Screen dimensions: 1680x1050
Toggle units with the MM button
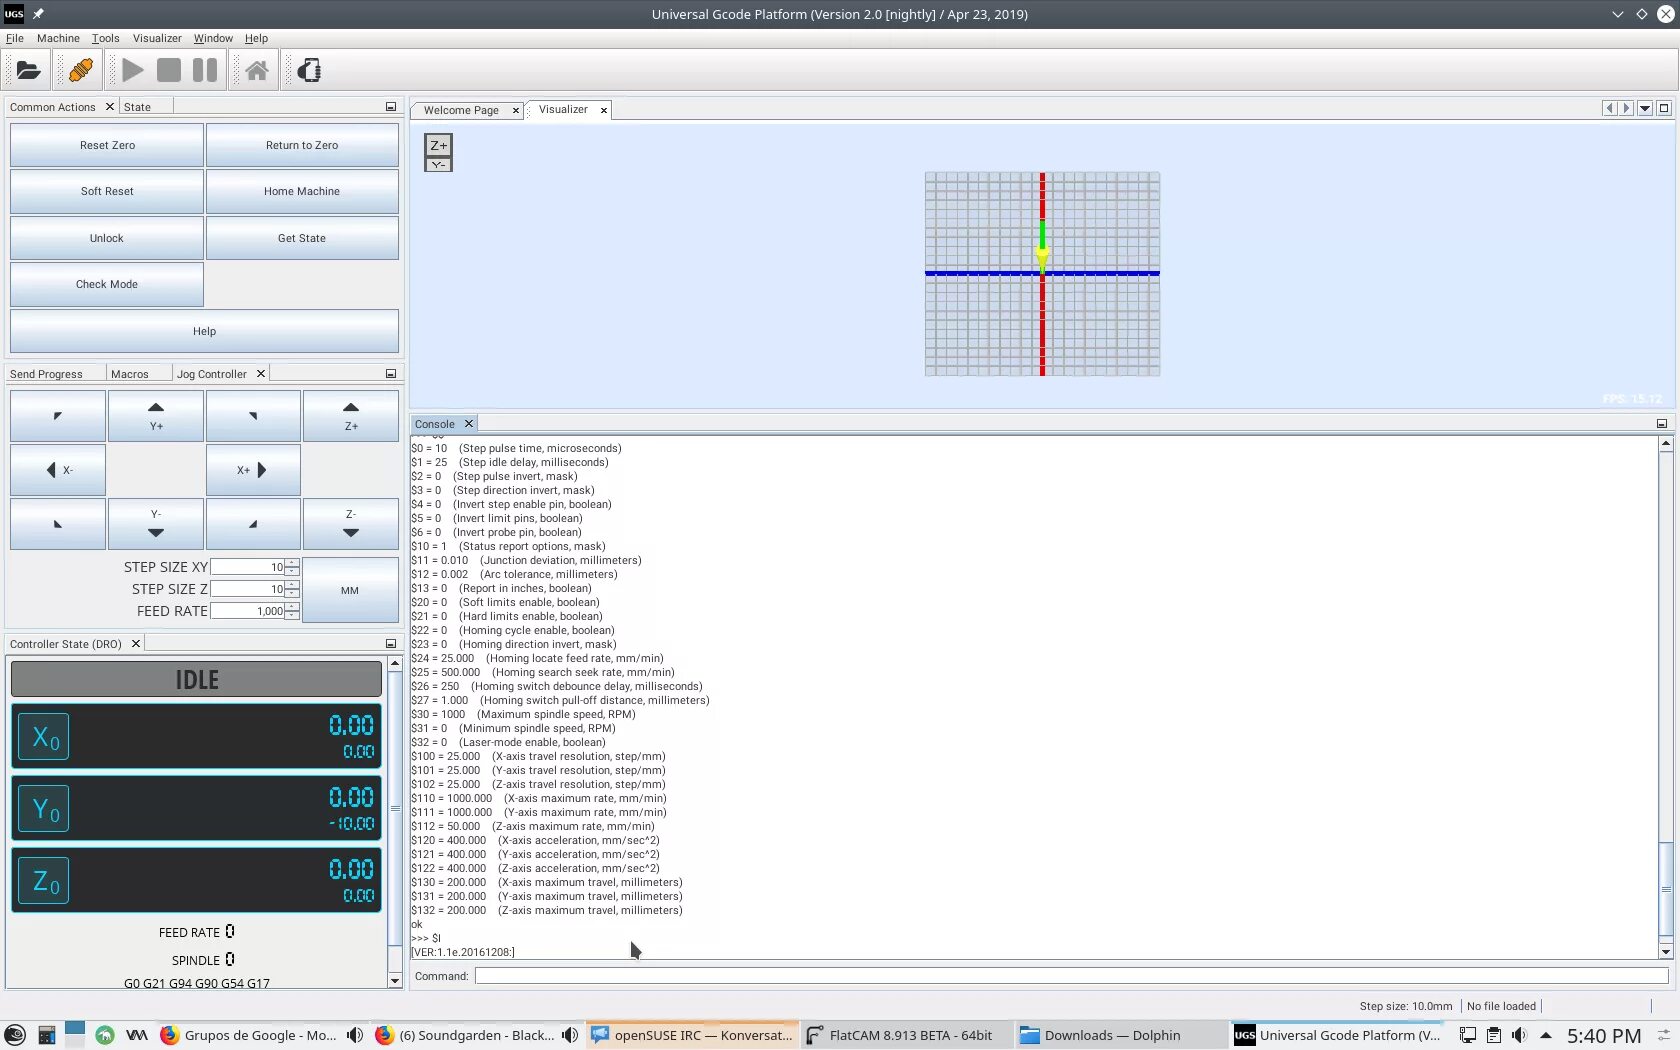350,590
